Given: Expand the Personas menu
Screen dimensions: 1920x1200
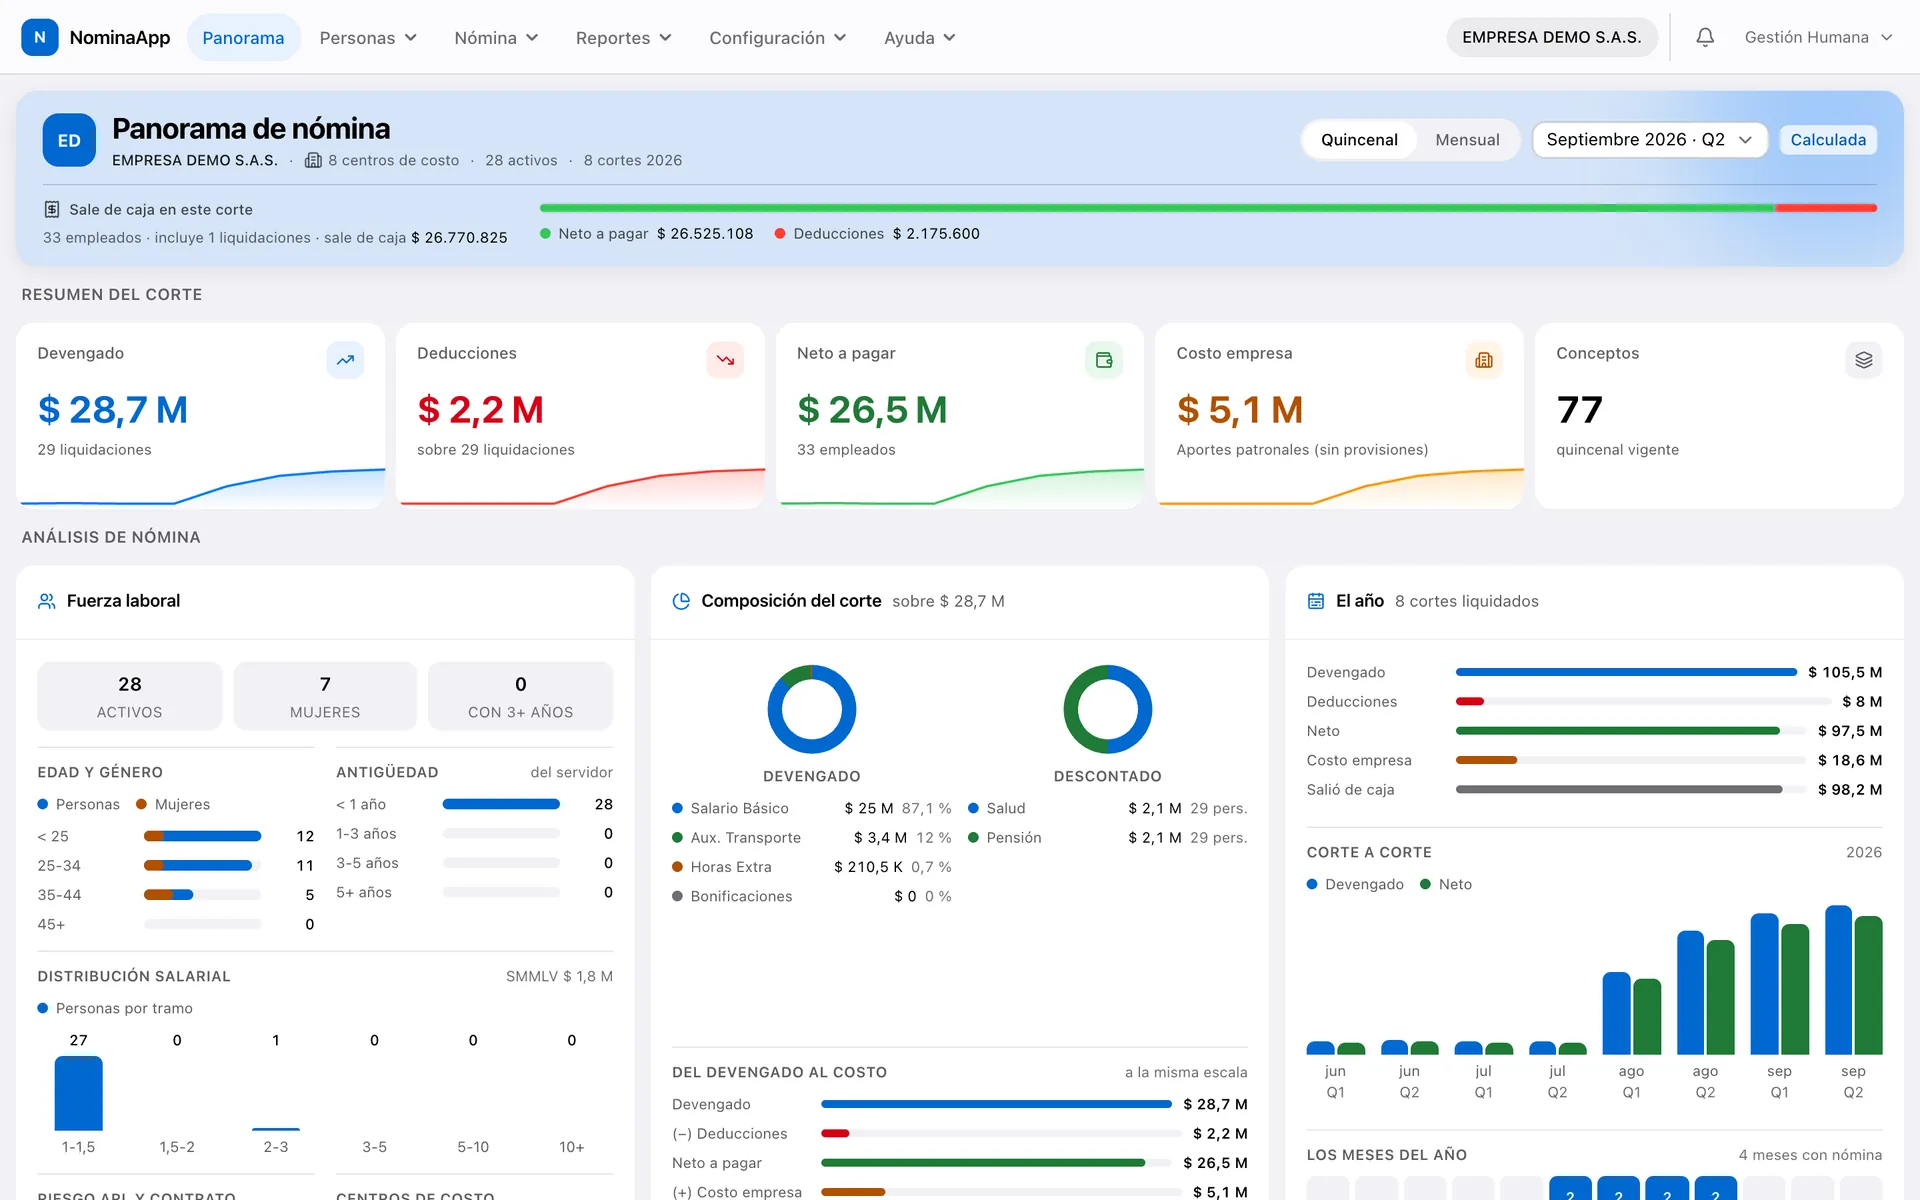Looking at the screenshot, I should coord(368,37).
